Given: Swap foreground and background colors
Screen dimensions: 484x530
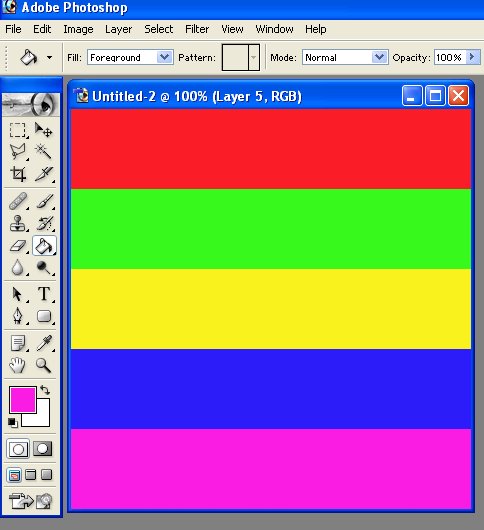Looking at the screenshot, I should point(45,390).
